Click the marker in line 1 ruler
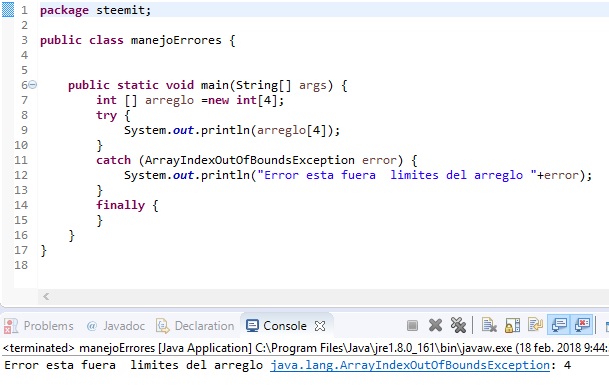This screenshot has height=388, width=609. click(8, 9)
